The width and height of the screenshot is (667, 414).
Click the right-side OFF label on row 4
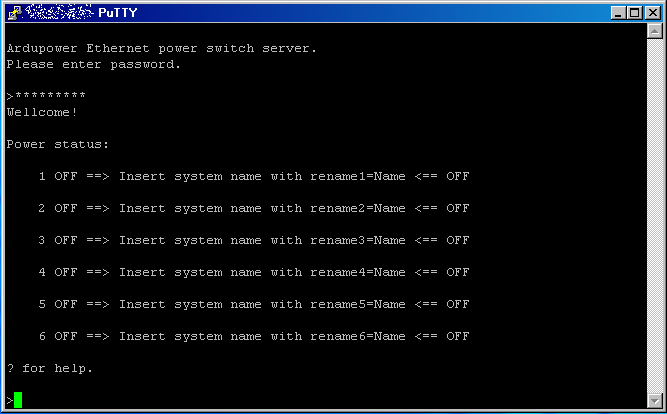[x=457, y=272]
